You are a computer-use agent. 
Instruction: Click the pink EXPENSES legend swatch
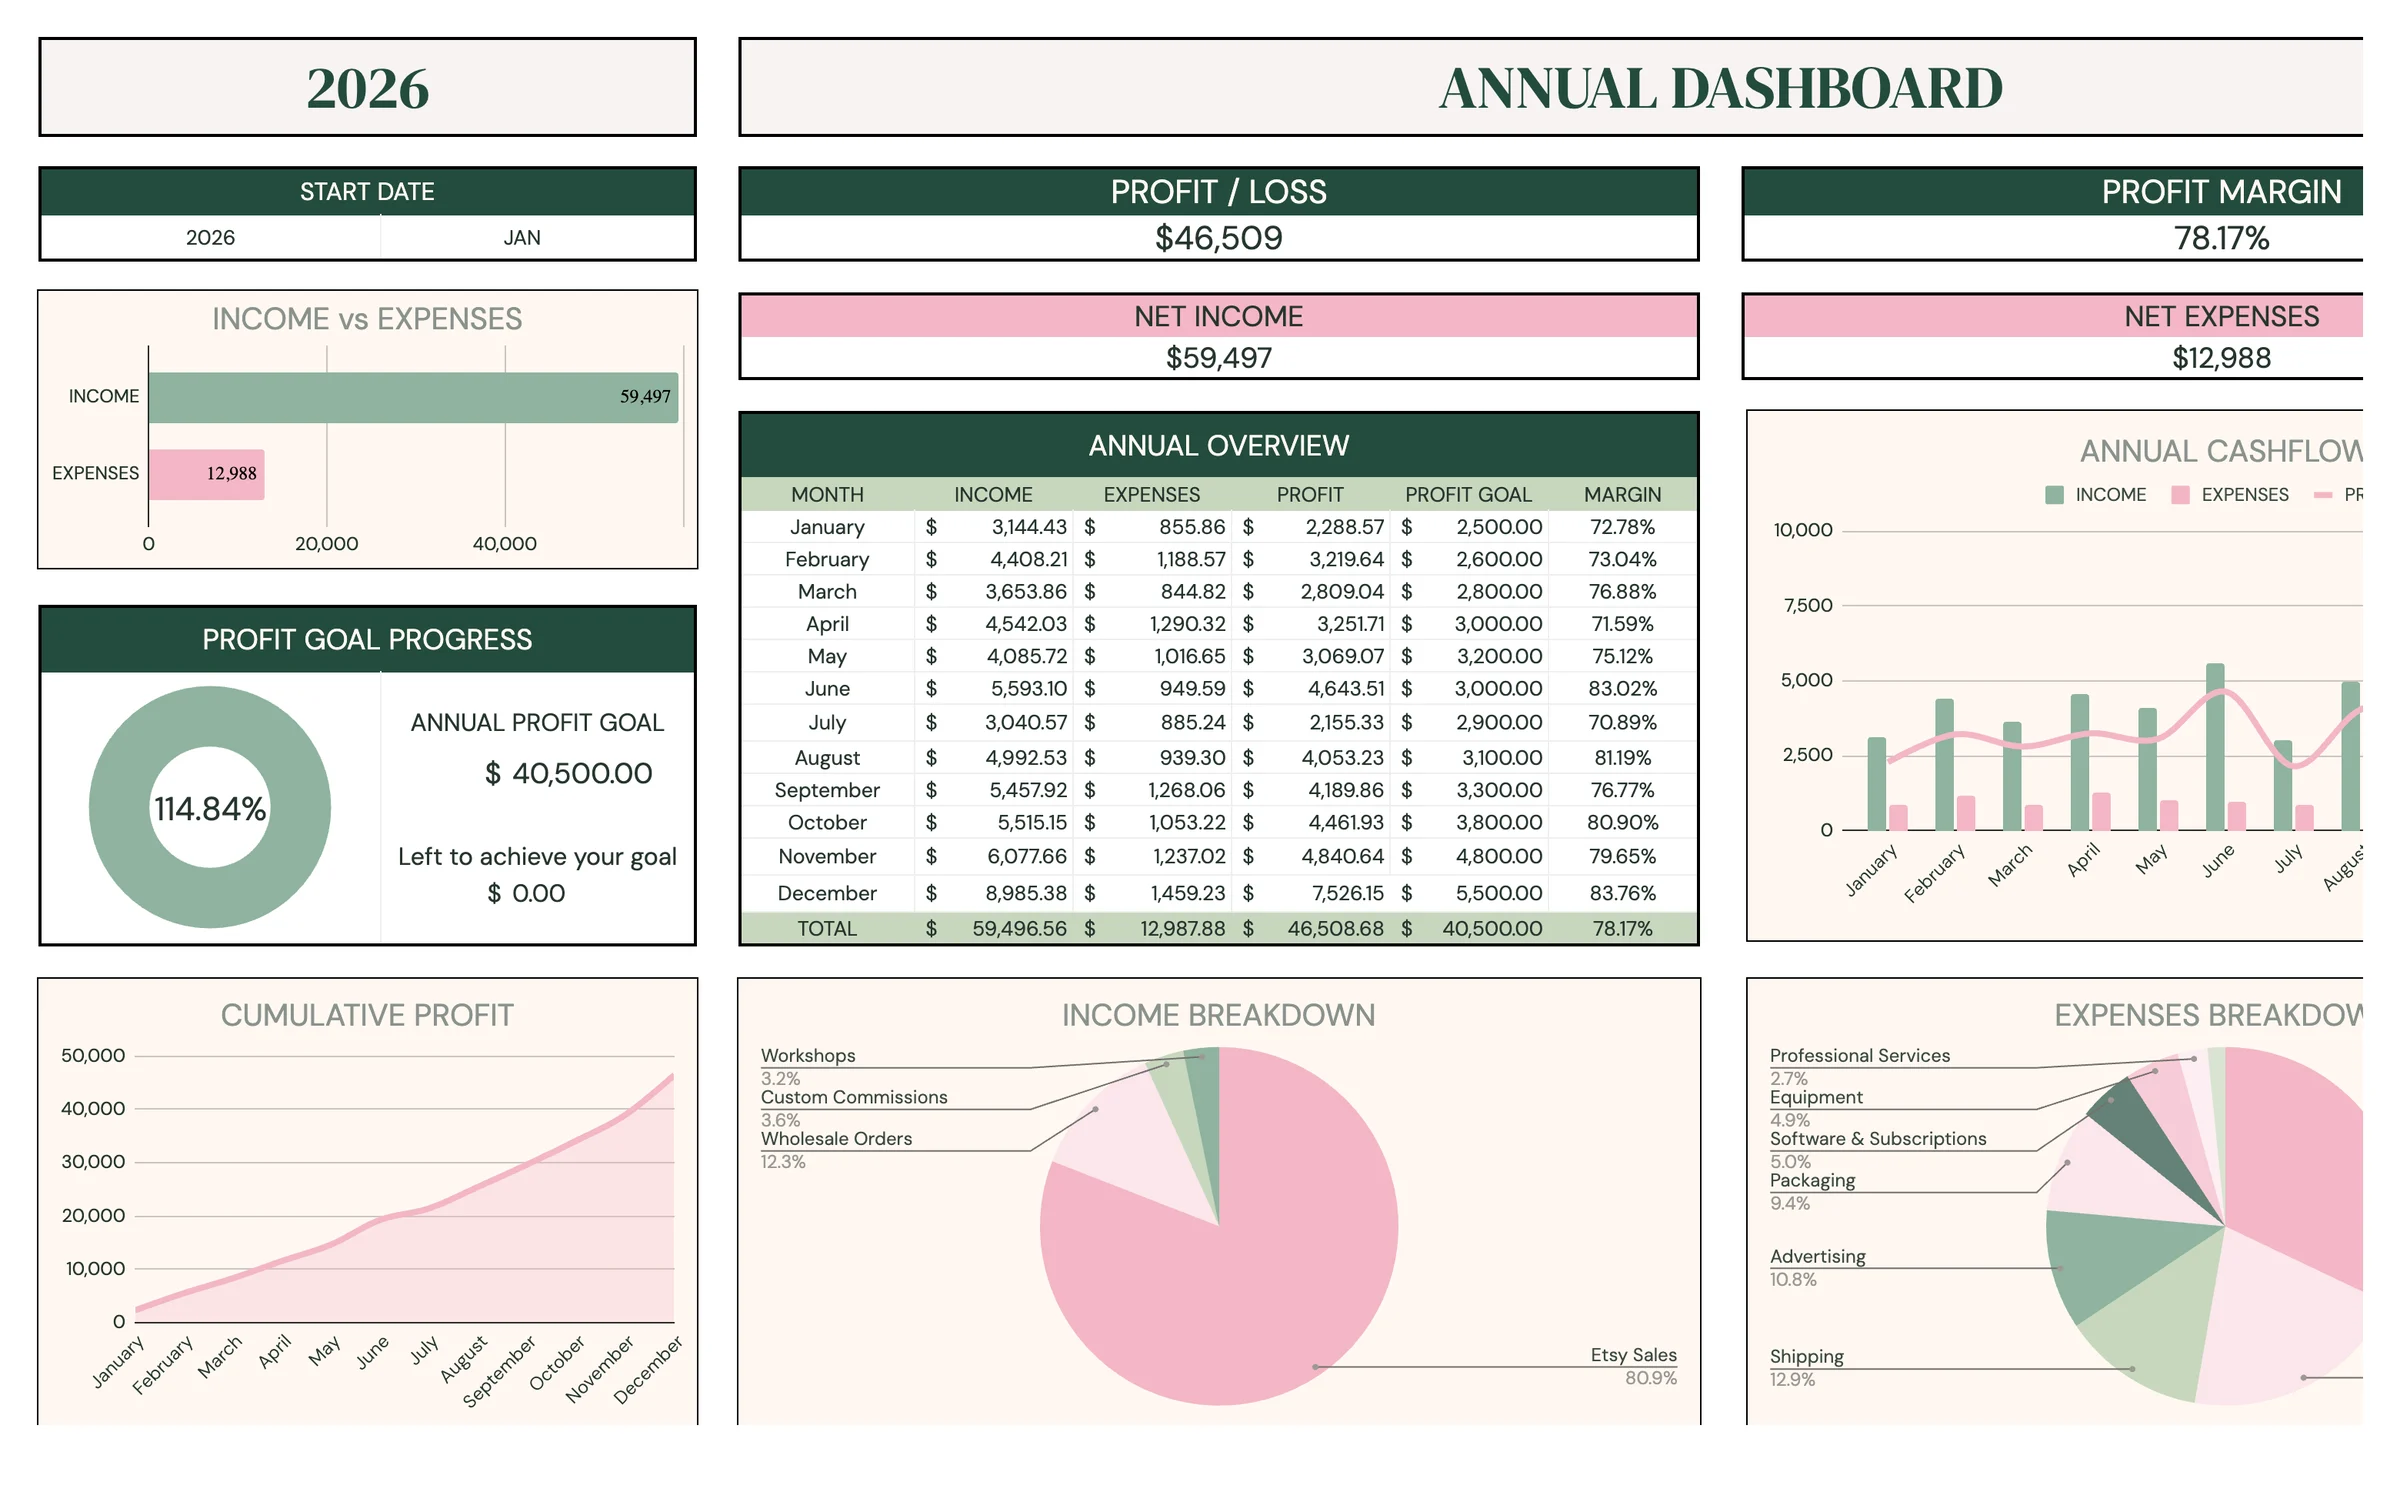click(2180, 495)
